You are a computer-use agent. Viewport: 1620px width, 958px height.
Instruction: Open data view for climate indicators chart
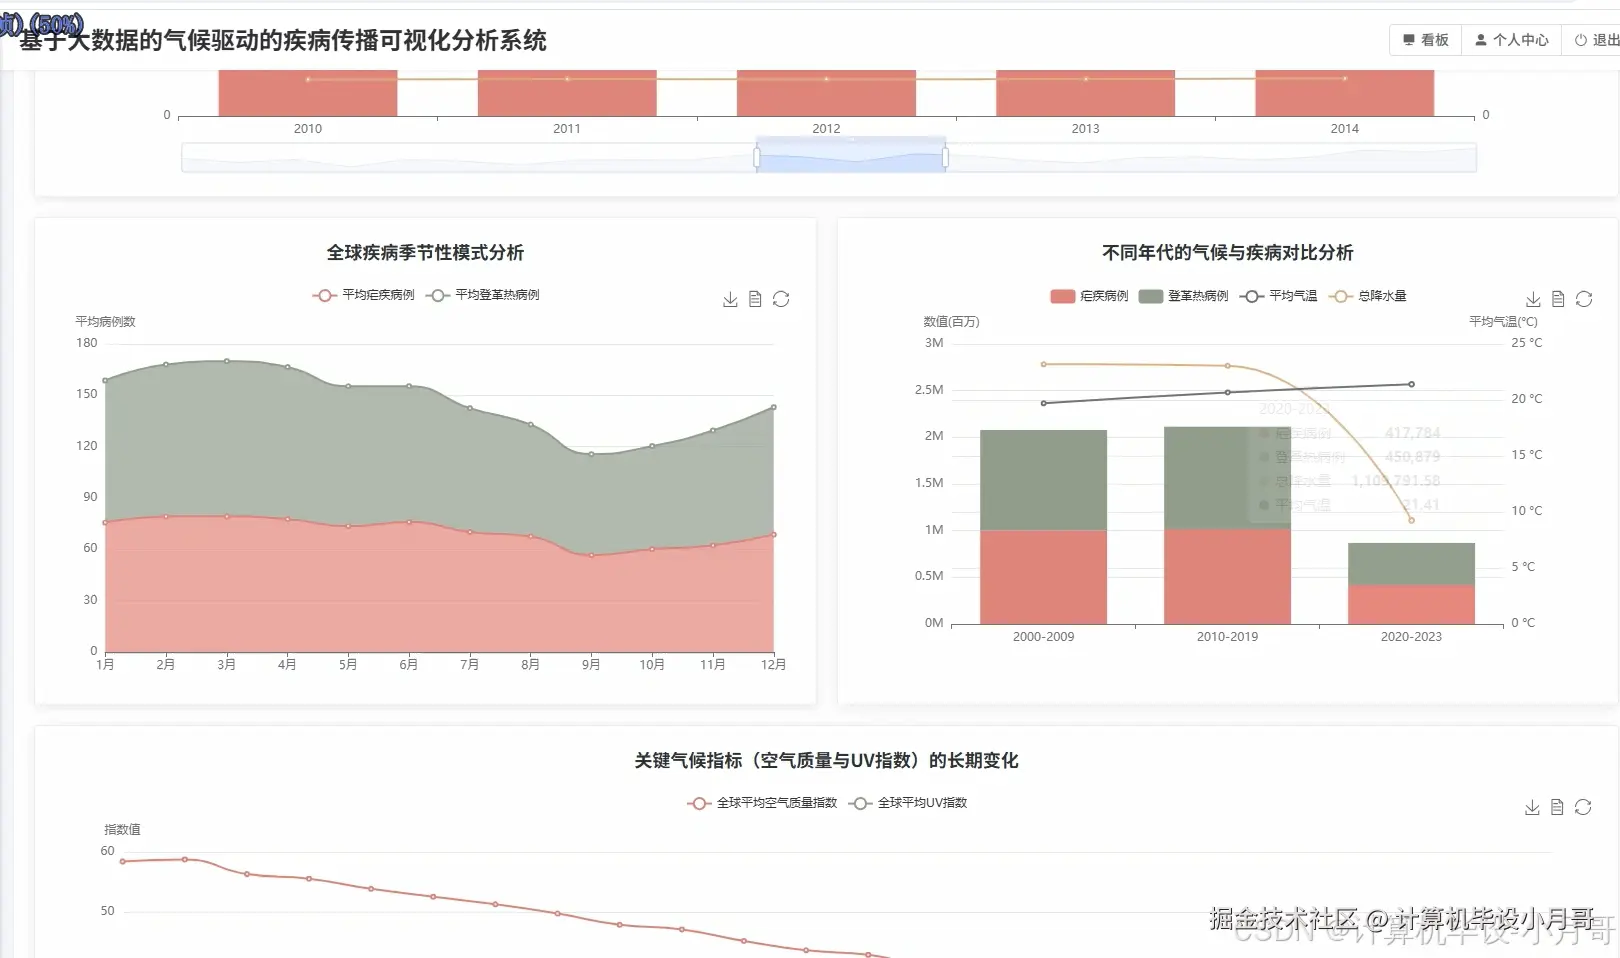click(1557, 808)
